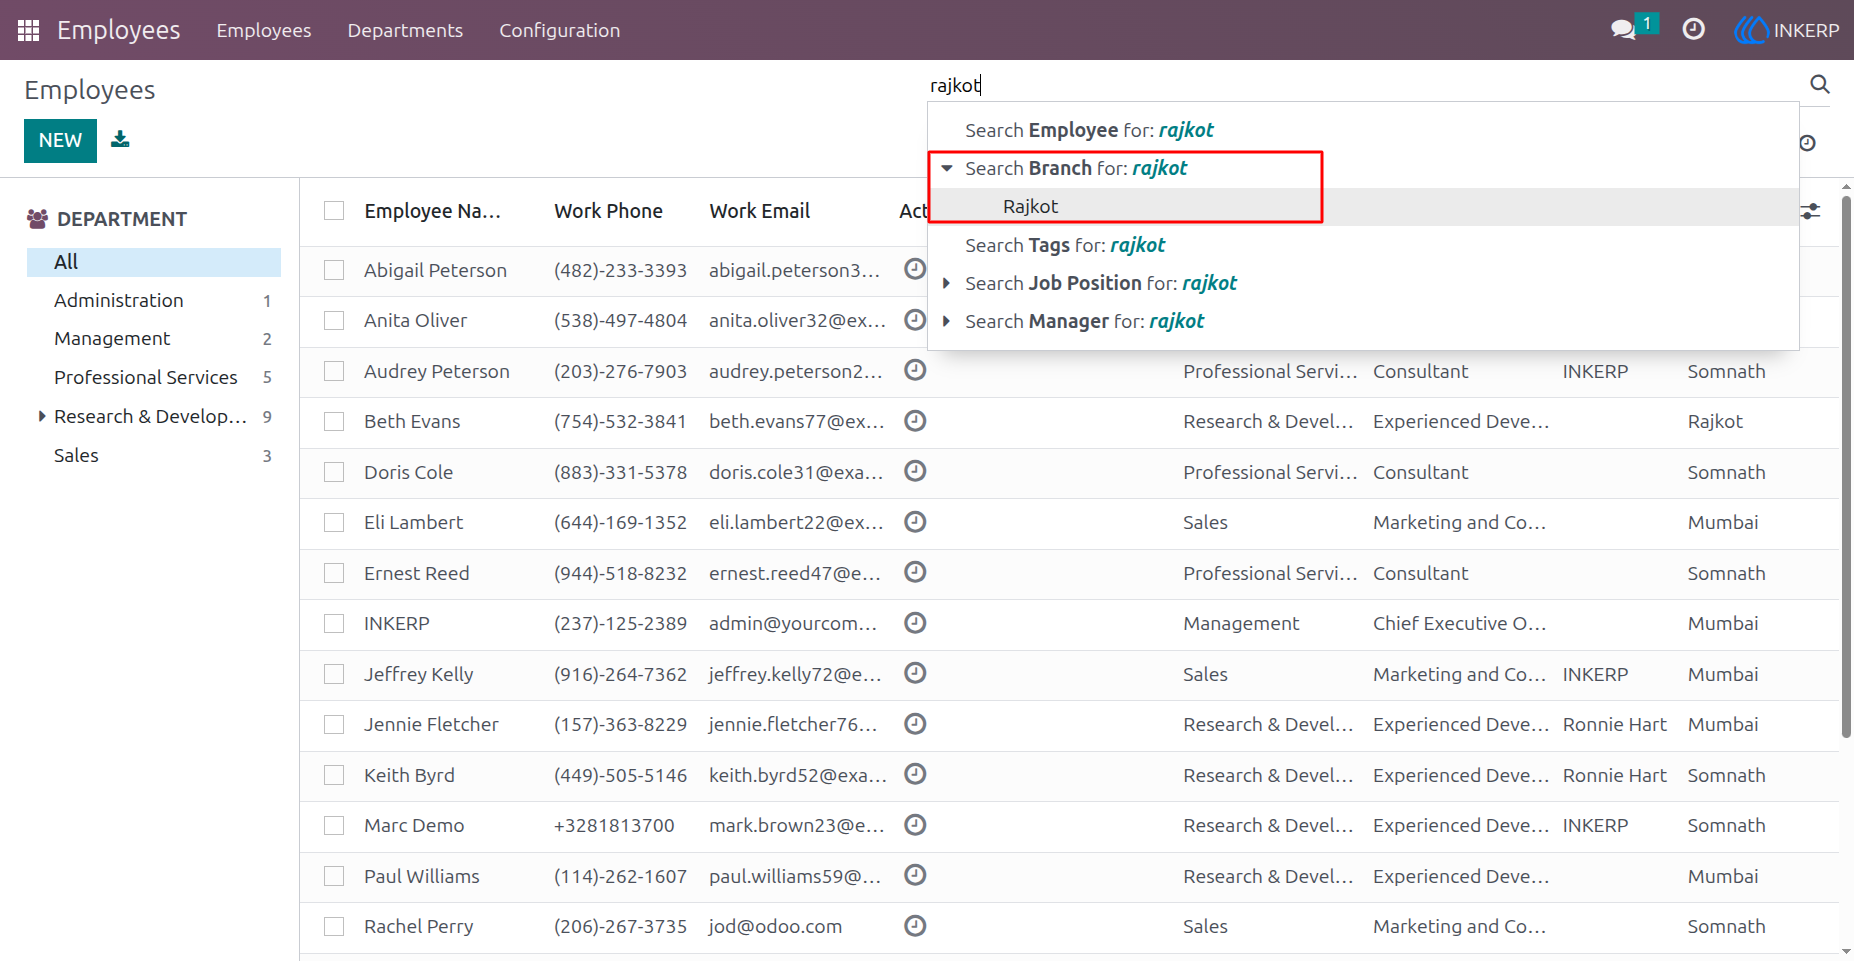Select Abigail Peterson's row checkbox
Viewport: 1854px width, 961px height.
click(334, 270)
